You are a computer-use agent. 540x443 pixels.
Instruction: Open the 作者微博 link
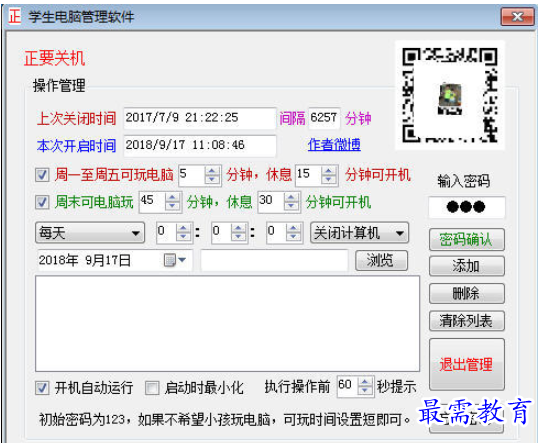[x=334, y=145]
